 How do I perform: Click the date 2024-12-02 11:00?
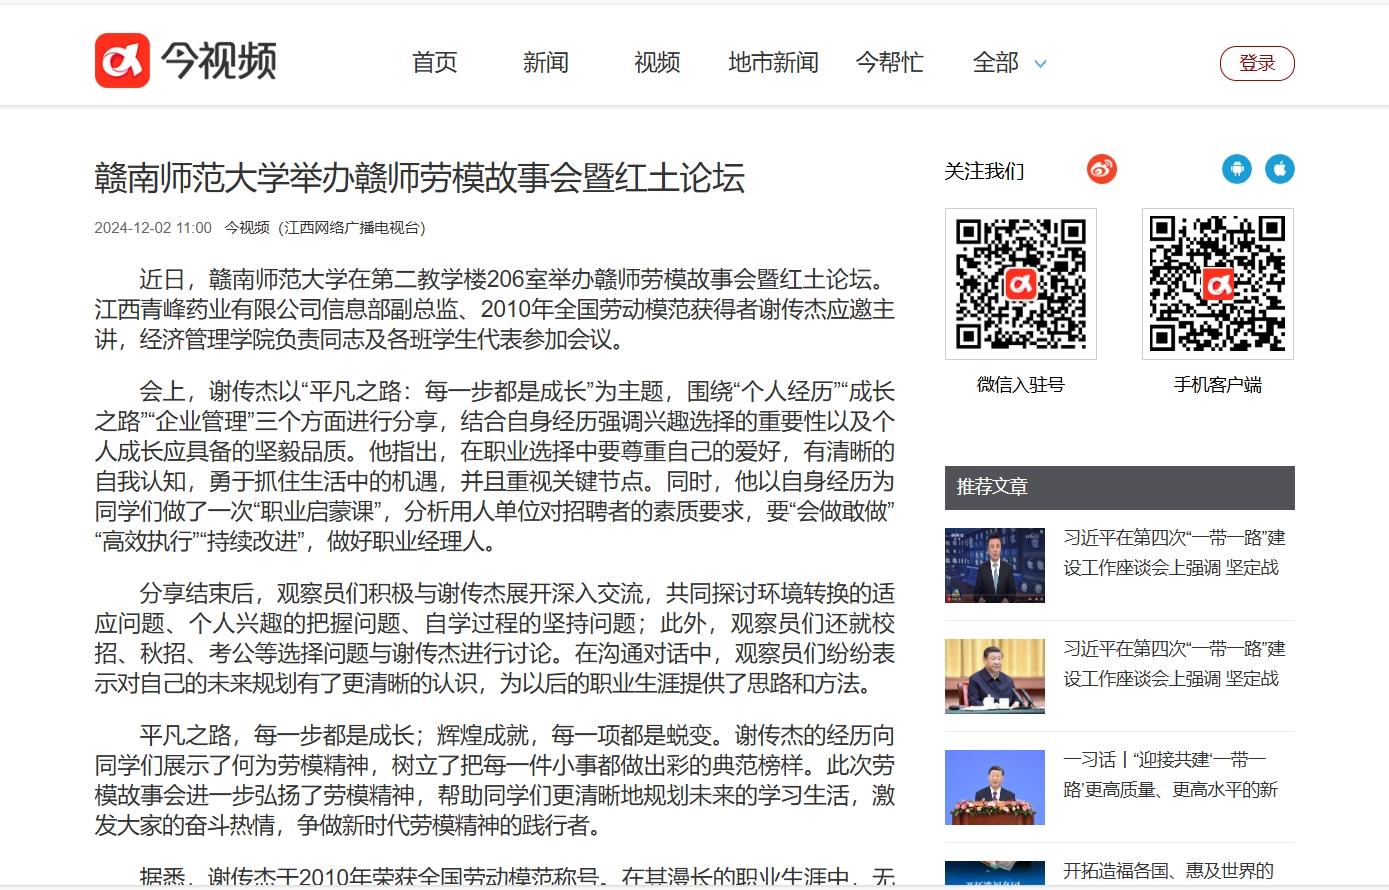(x=153, y=228)
